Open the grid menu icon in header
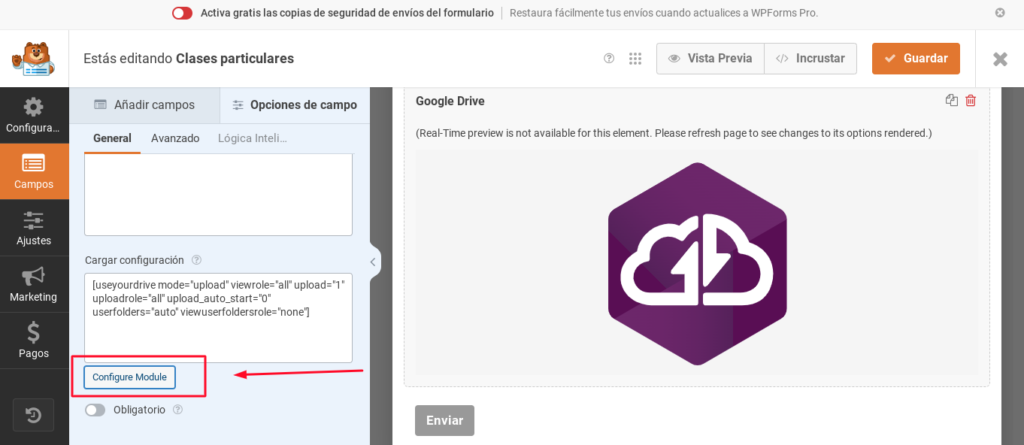The image size is (1024, 445). [x=635, y=58]
